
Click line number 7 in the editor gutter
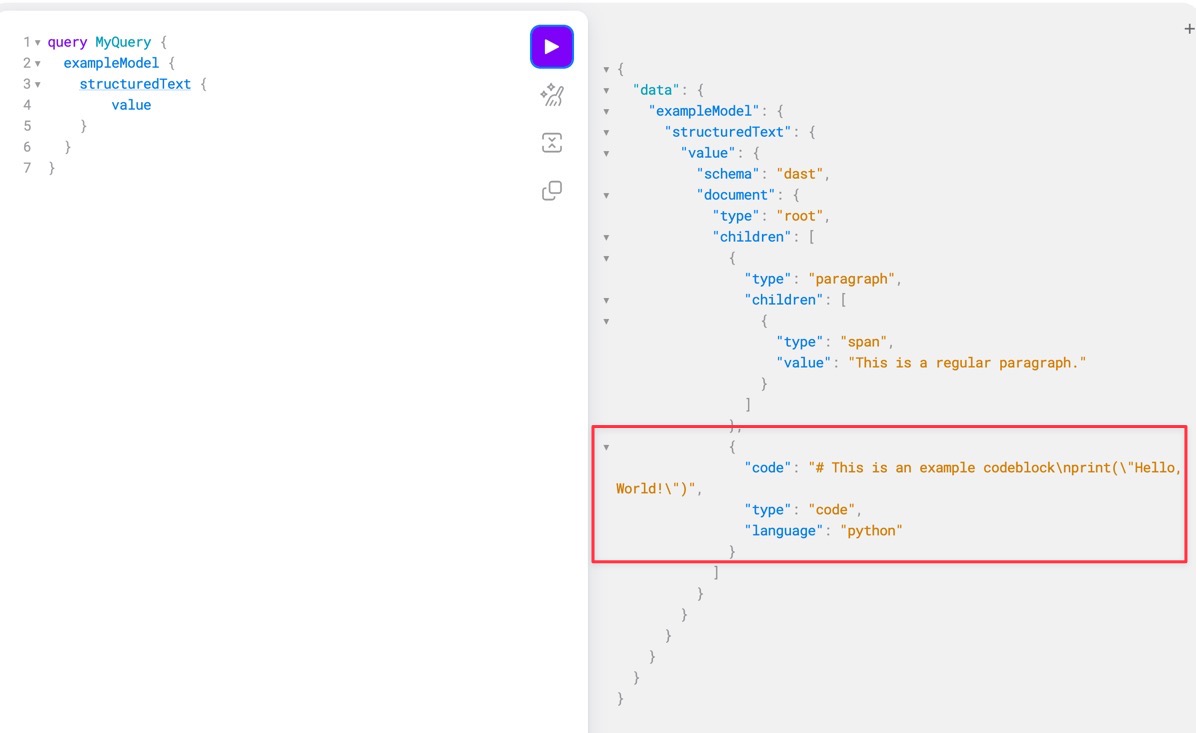click(27, 168)
